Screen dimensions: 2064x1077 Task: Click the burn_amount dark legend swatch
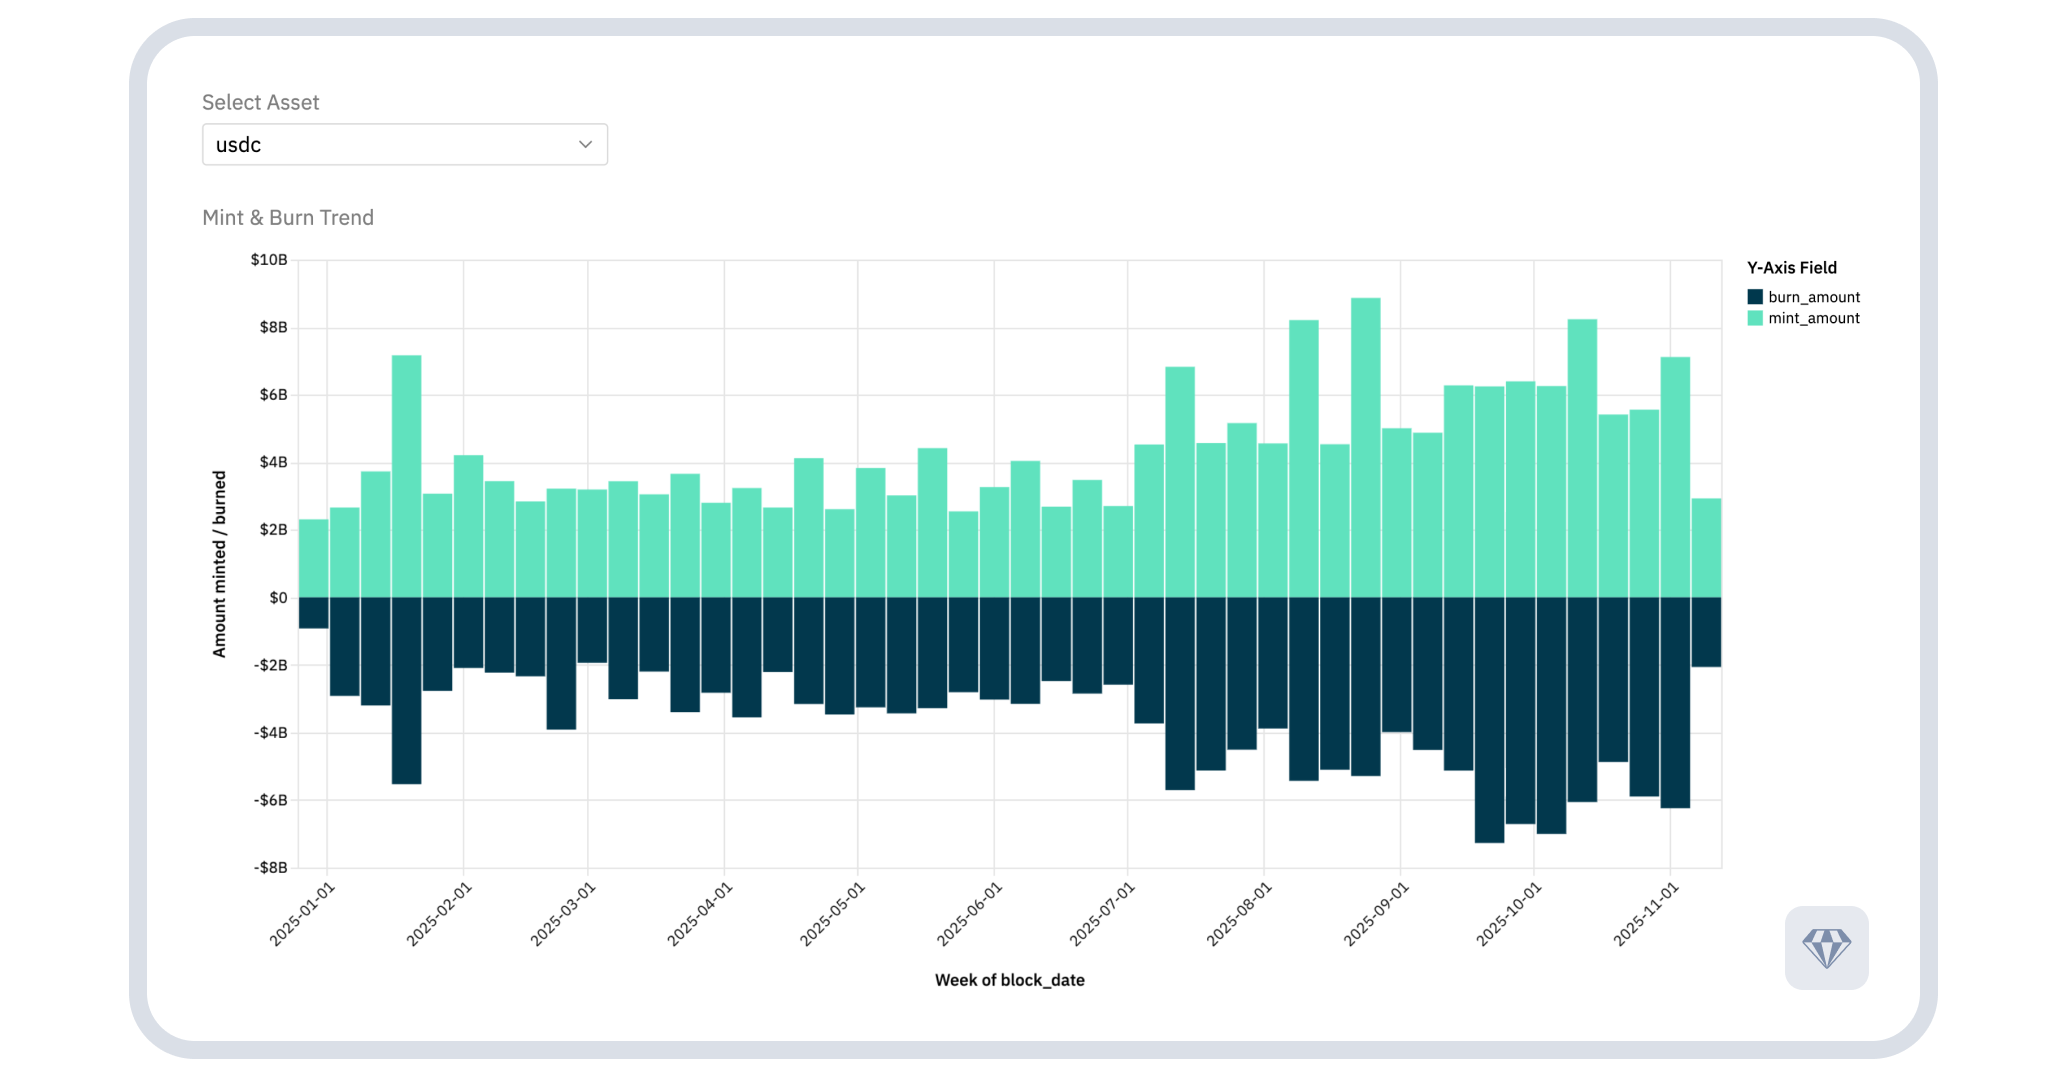(x=1755, y=297)
